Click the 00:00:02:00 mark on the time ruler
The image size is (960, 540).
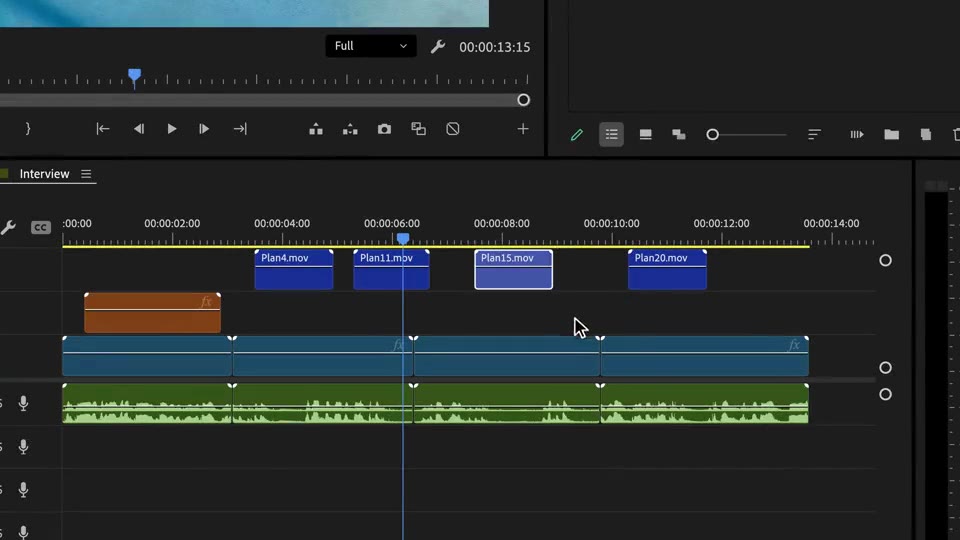pos(172,223)
